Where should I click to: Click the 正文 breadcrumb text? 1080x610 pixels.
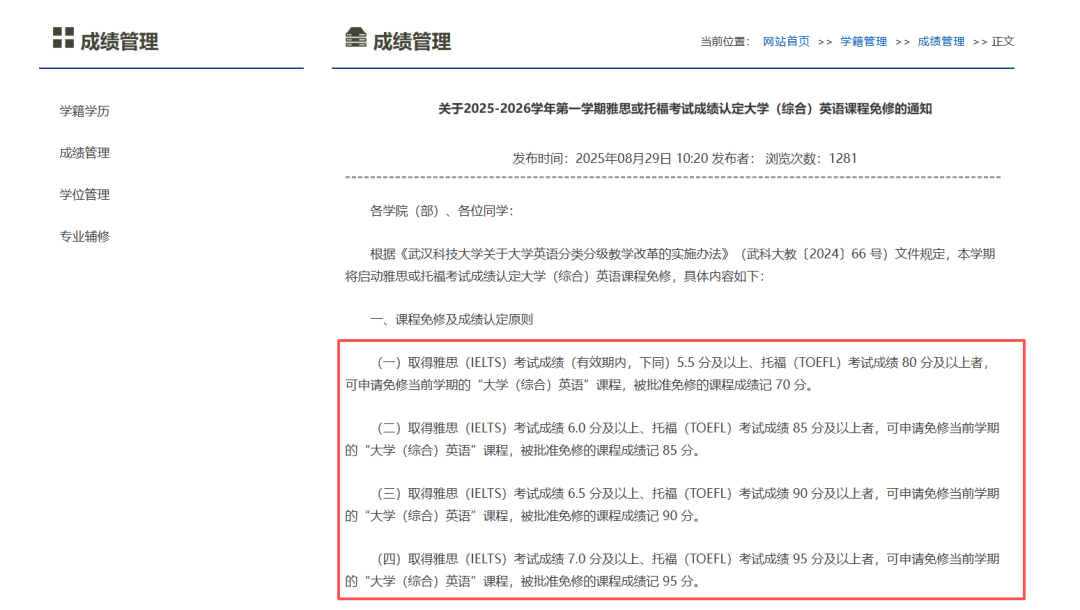pos(1002,42)
